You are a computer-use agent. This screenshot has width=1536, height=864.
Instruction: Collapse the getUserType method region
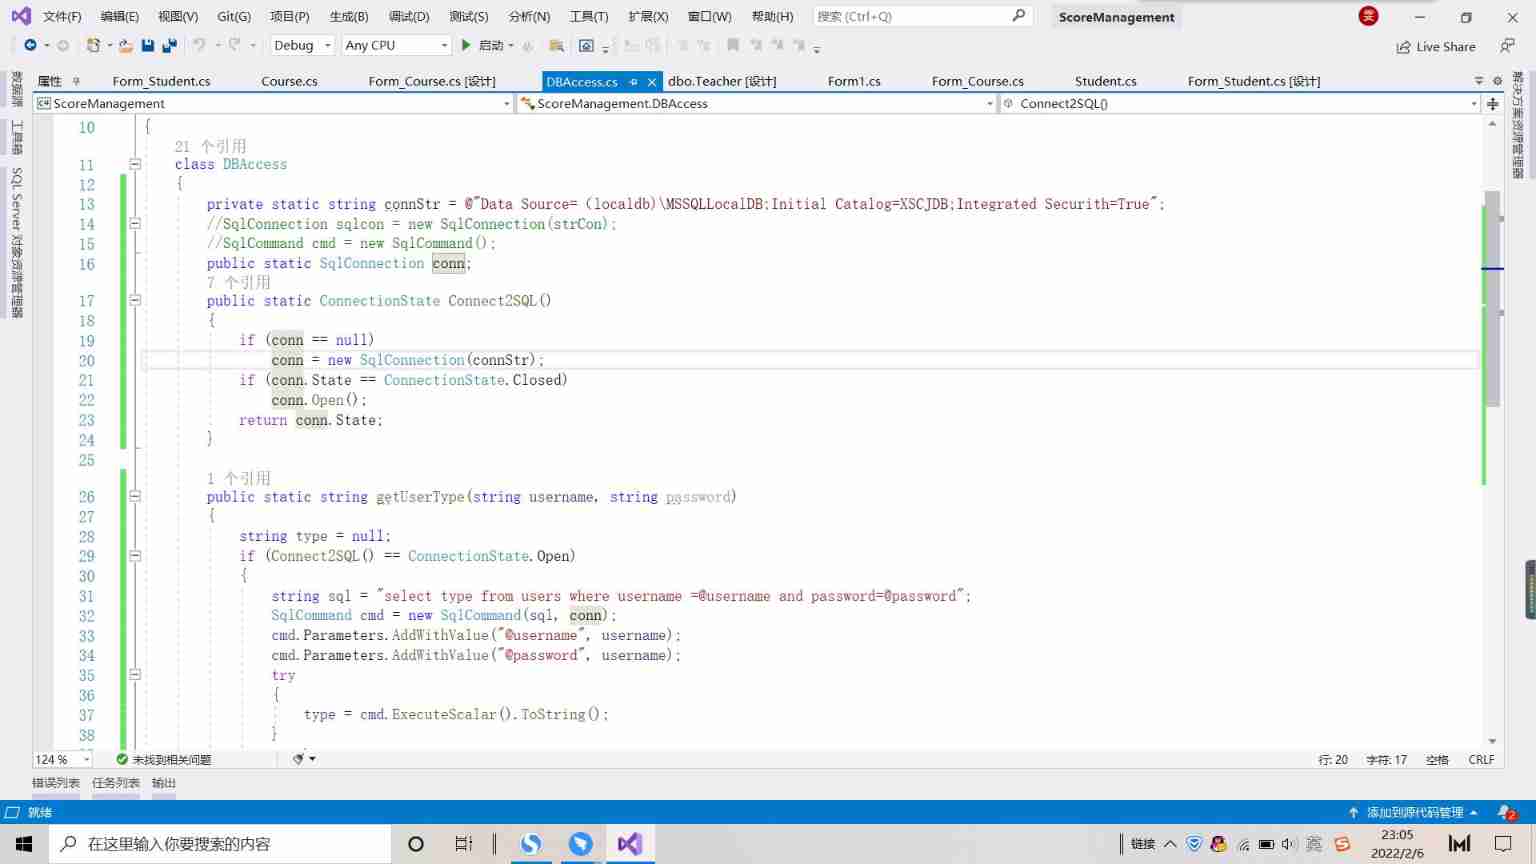[135, 496]
